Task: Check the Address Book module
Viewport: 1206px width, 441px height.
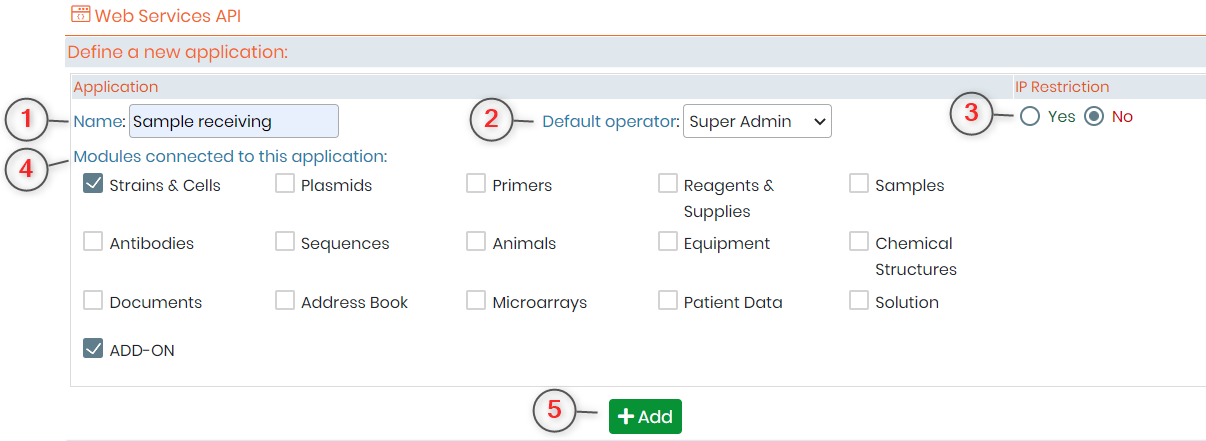Action: [285, 300]
